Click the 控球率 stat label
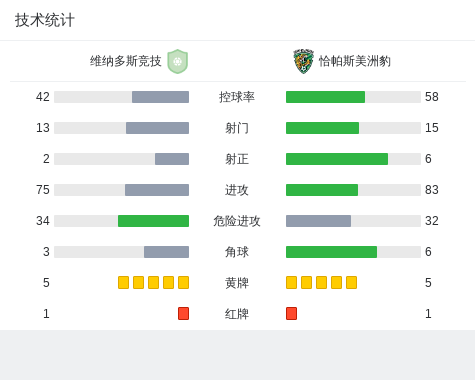Image resolution: width=475 pixels, height=380 pixels. pos(237,97)
